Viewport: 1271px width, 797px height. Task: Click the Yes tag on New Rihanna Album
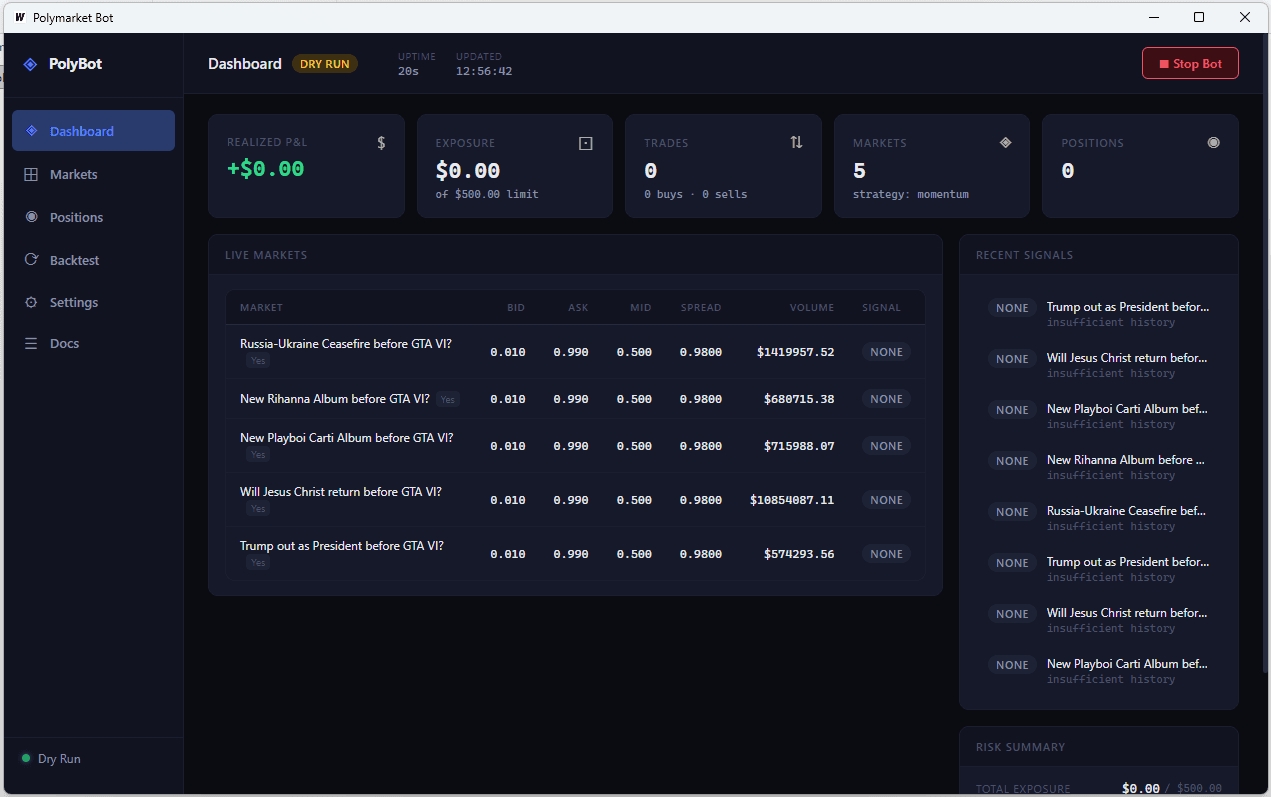pyautogui.click(x=447, y=400)
